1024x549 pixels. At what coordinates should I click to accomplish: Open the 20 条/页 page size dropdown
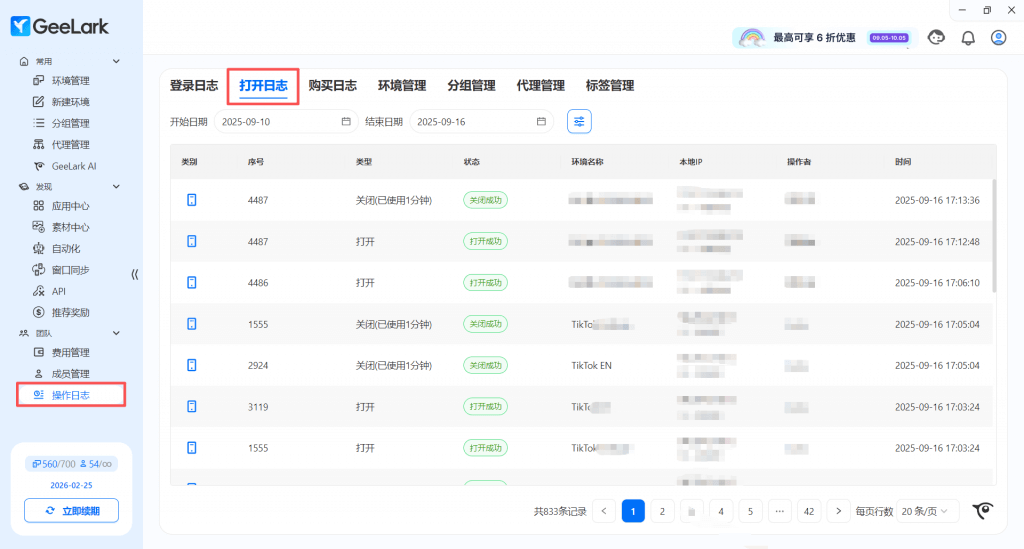click(x=927, y=511)
